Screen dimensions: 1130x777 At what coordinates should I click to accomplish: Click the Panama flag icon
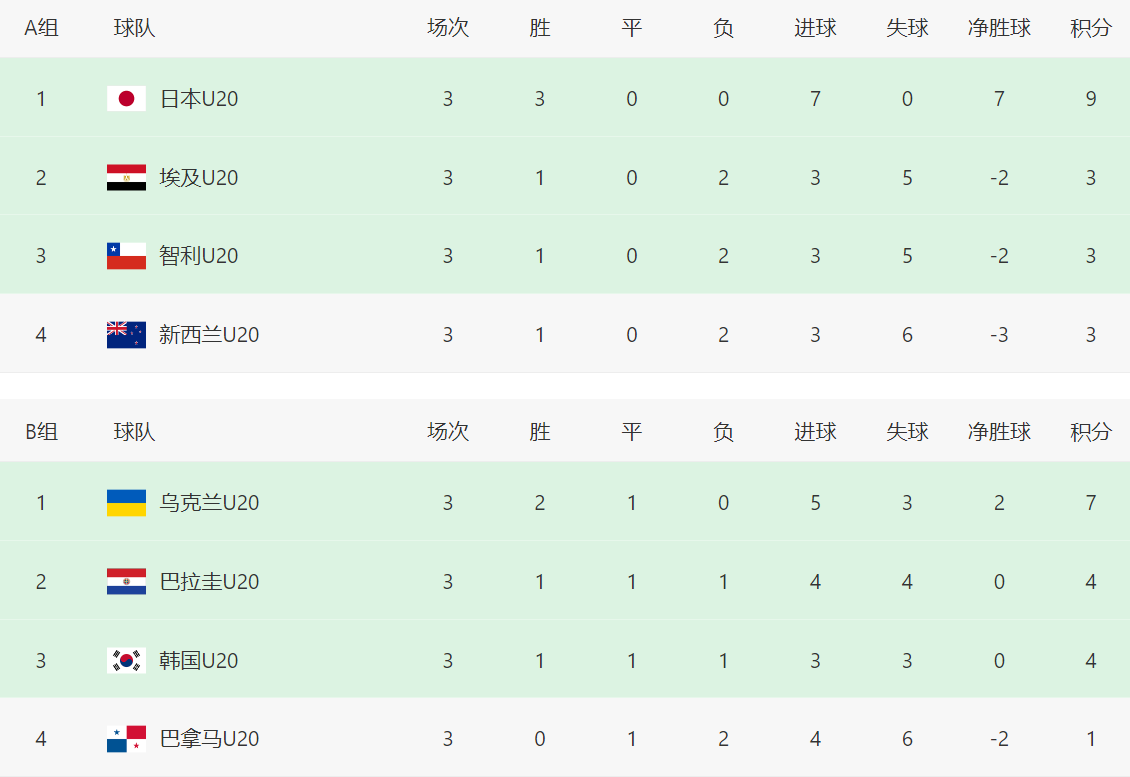(x=126, y=739)
